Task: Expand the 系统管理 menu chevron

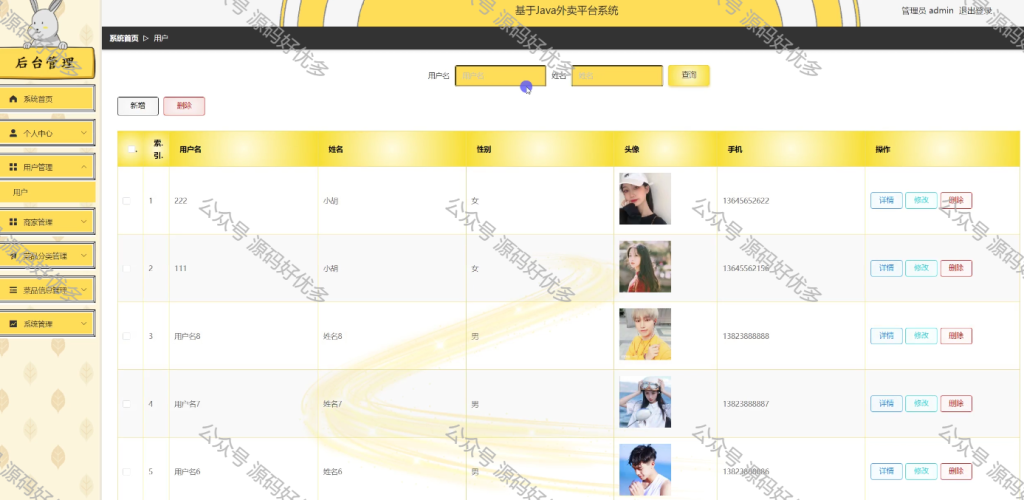Action: 84,324
